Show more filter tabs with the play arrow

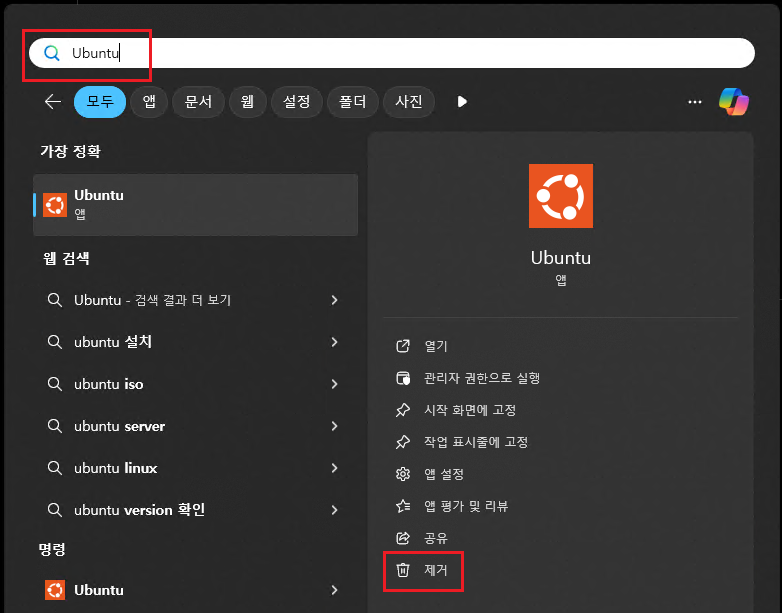pos(462,102)
